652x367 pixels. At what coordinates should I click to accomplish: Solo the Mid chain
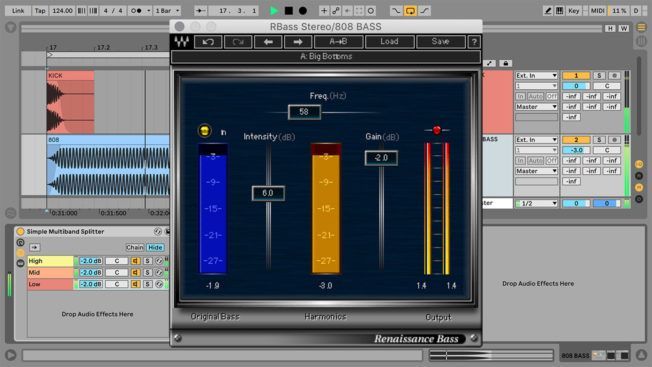click(147, 273)
